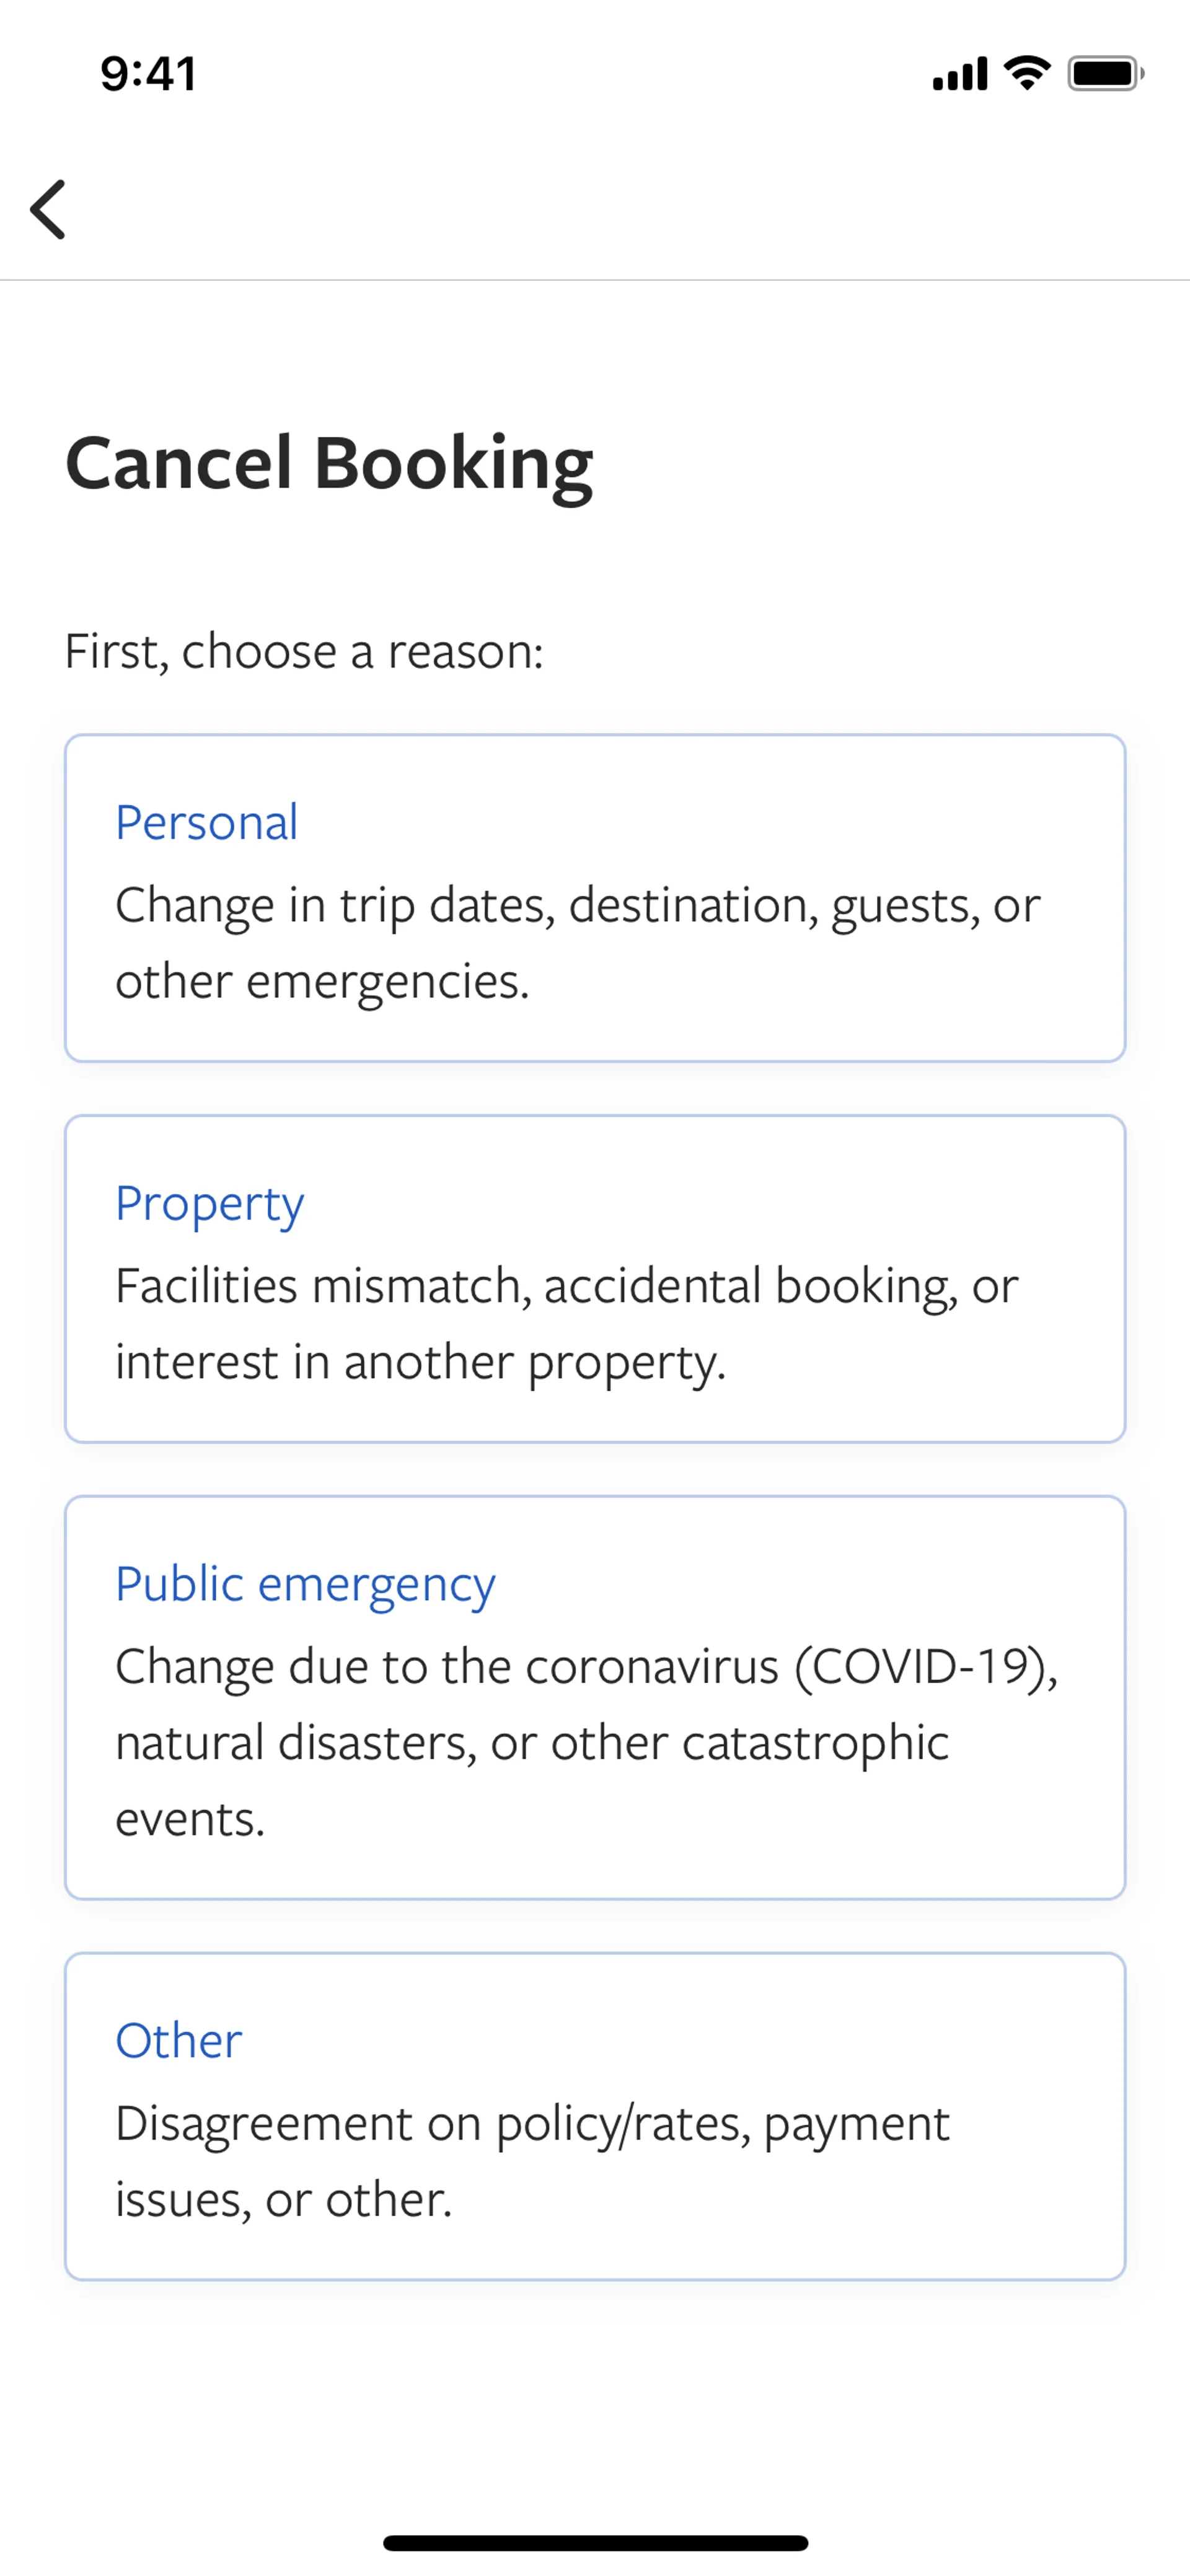Click 'natural disasters' line in emergency card
The image size is (1190, 2576).
(532, 1743)
